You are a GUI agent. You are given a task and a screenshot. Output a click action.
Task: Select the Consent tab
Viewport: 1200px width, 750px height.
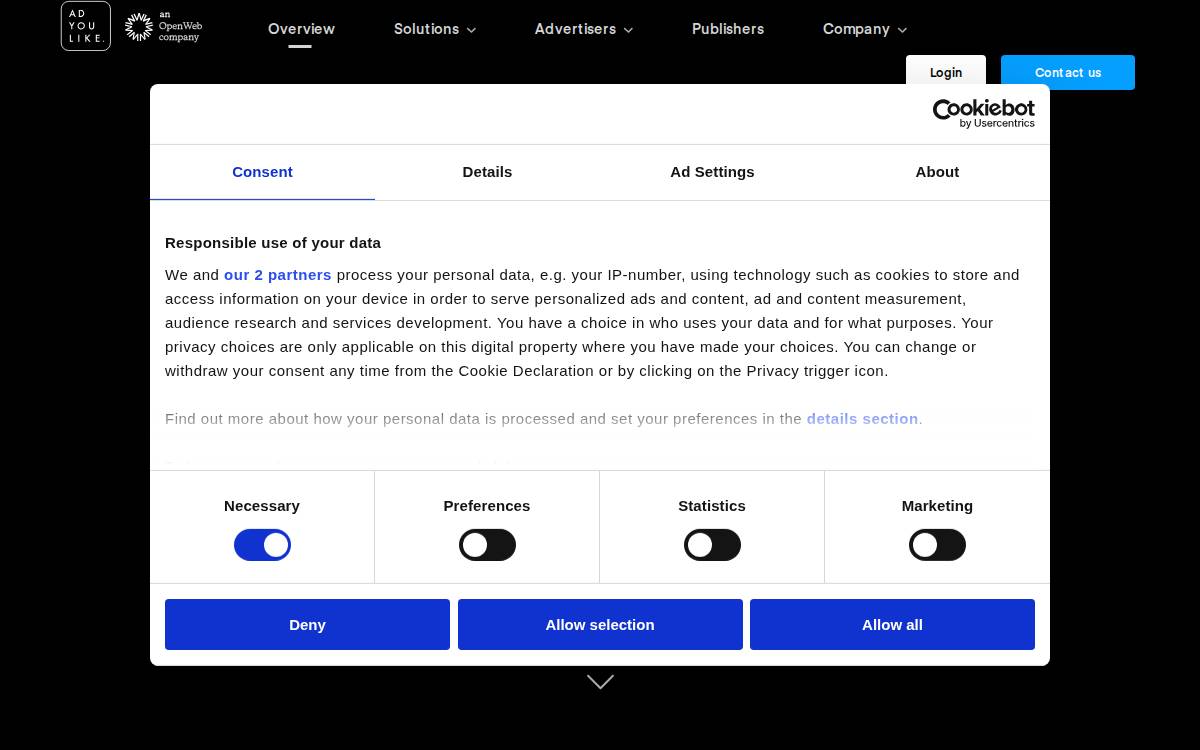coord(262,172)
